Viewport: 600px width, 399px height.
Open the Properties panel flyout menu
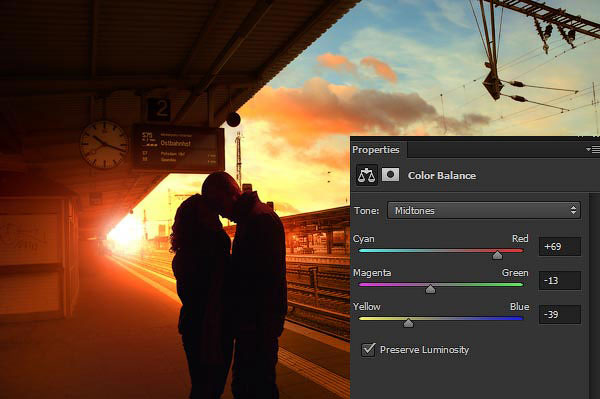[593, 150]
